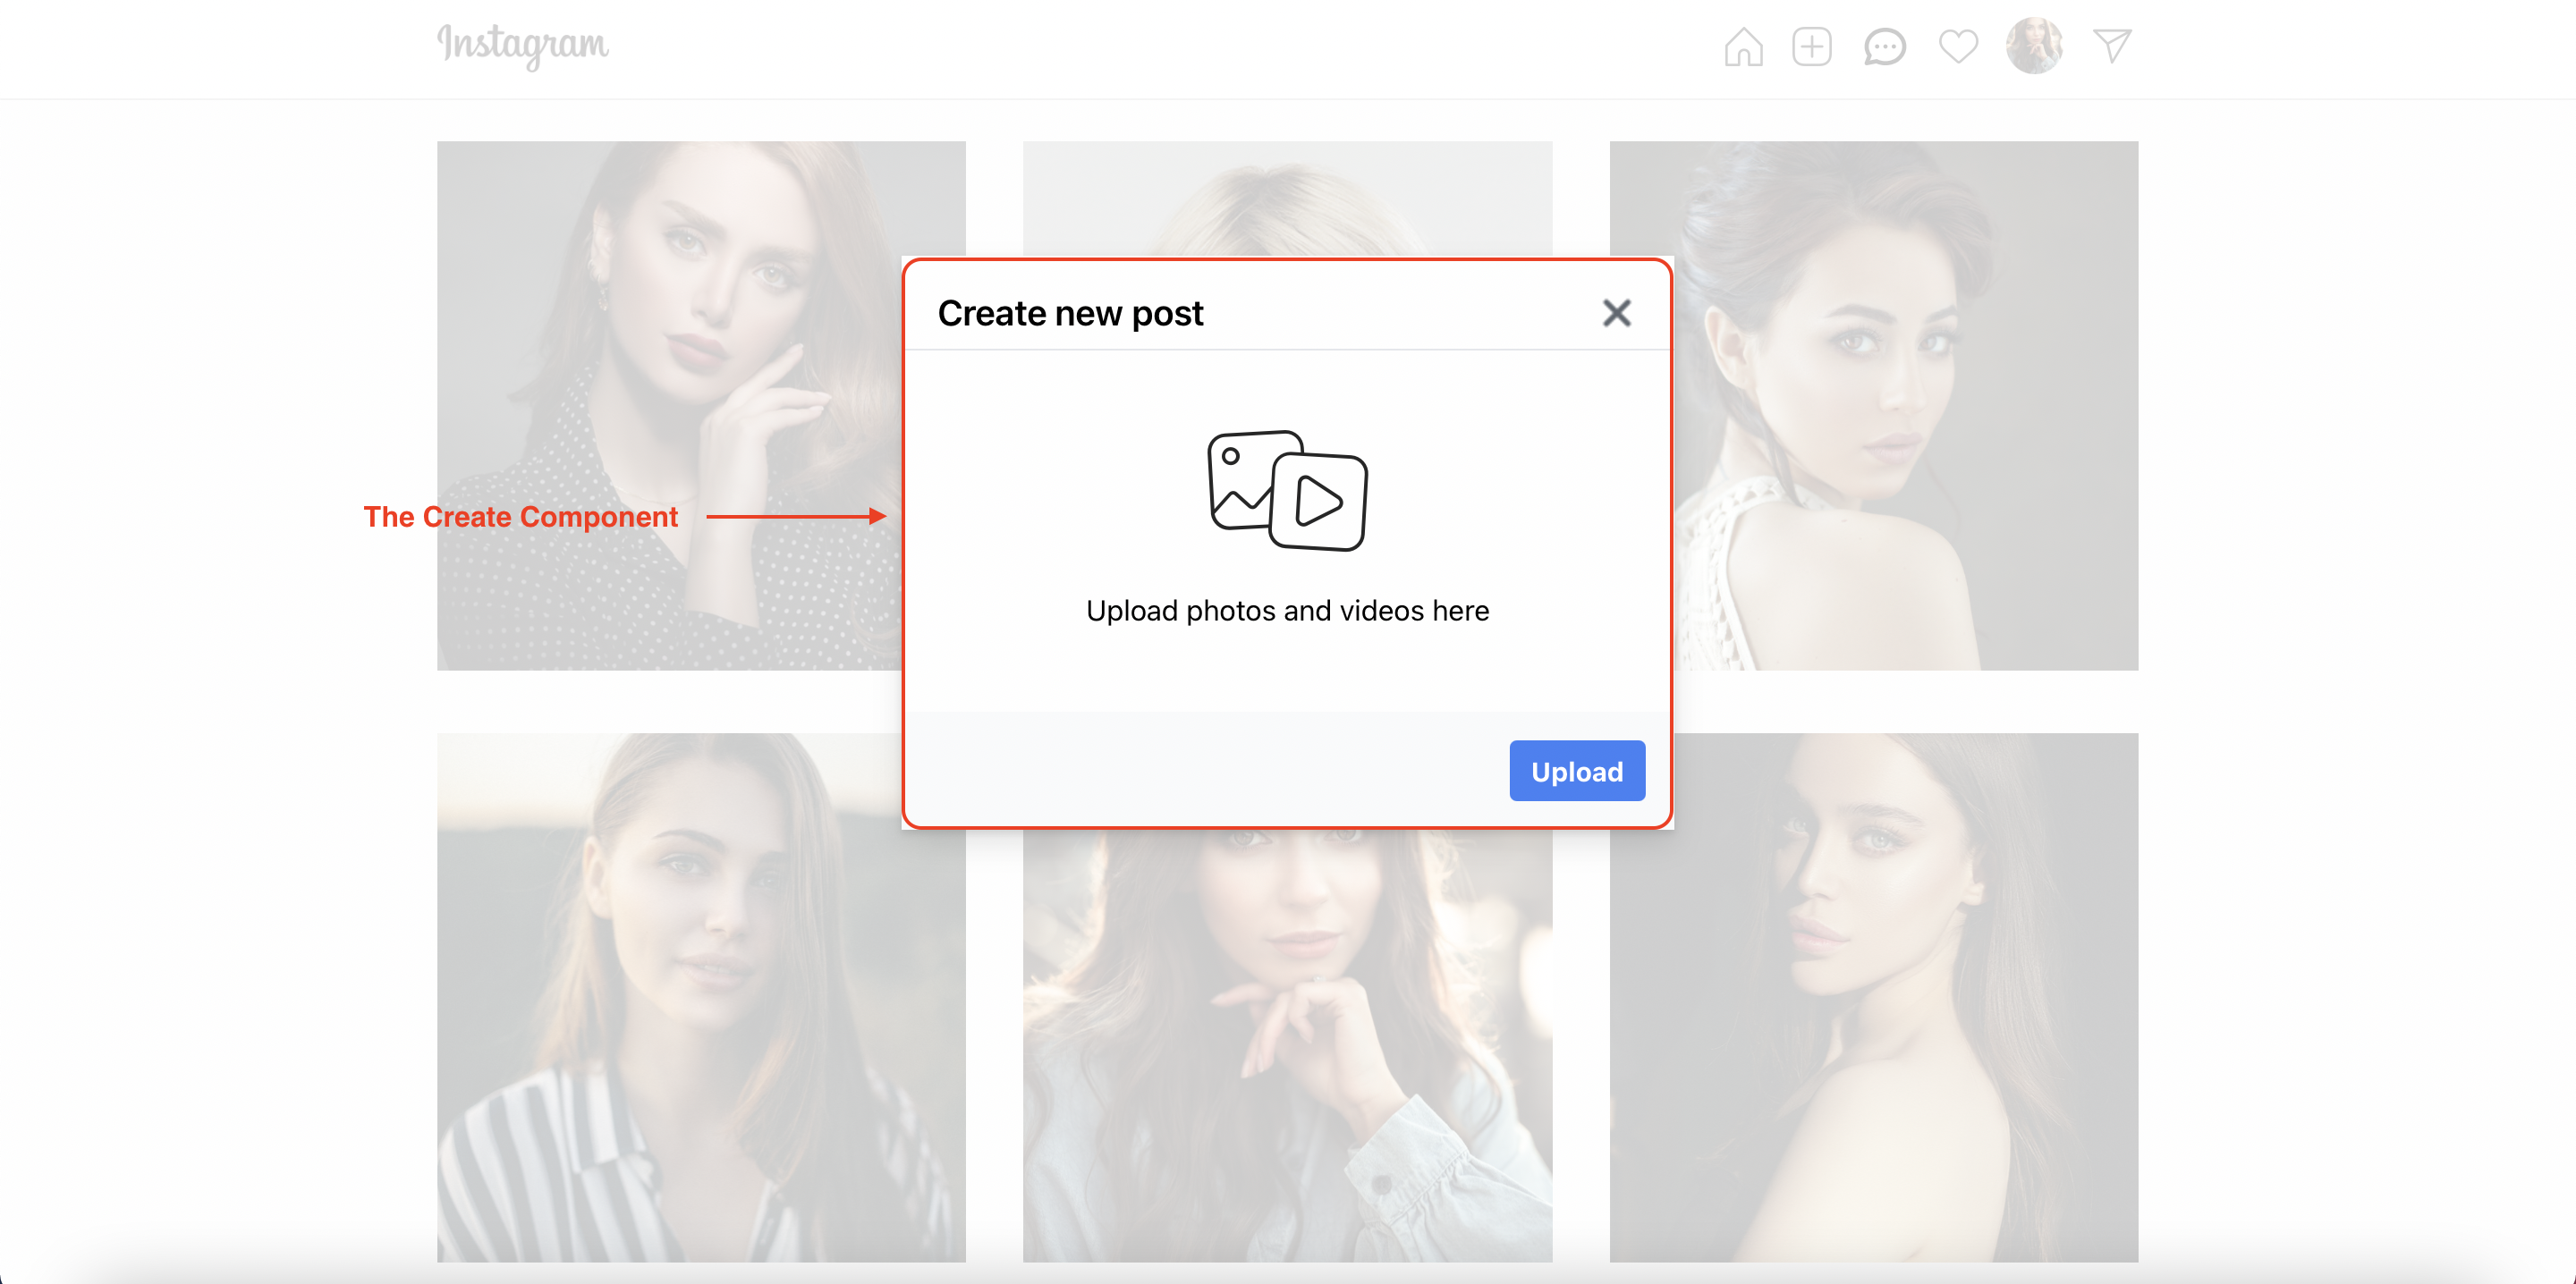
Task: Open the photo of blonde woman at top center
Action: 1287,198
